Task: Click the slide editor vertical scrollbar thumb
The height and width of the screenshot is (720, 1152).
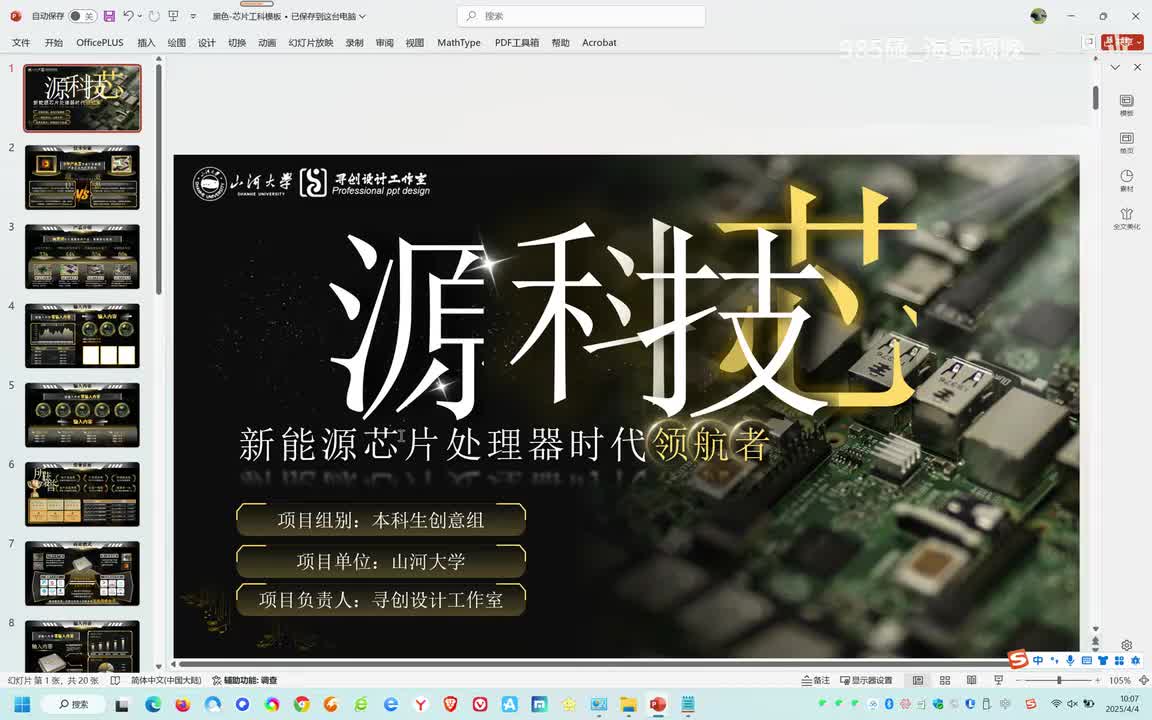Action: point(1095,98)
